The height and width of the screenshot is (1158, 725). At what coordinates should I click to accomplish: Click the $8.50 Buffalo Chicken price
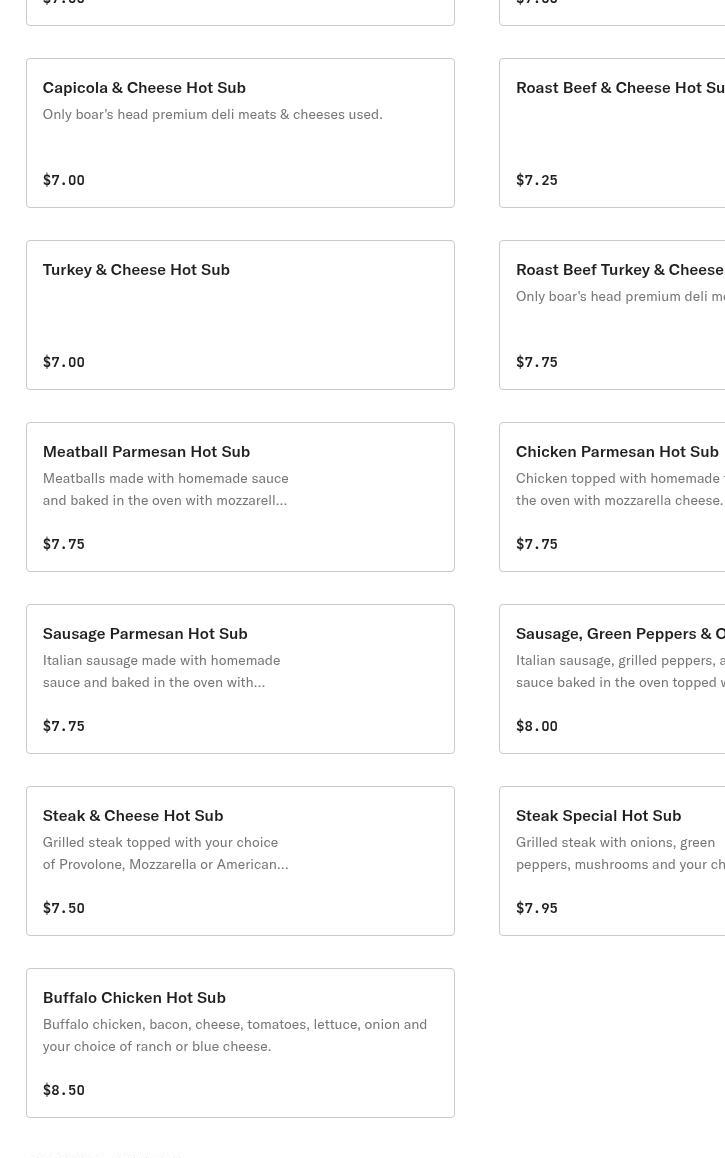(64, 1090)
